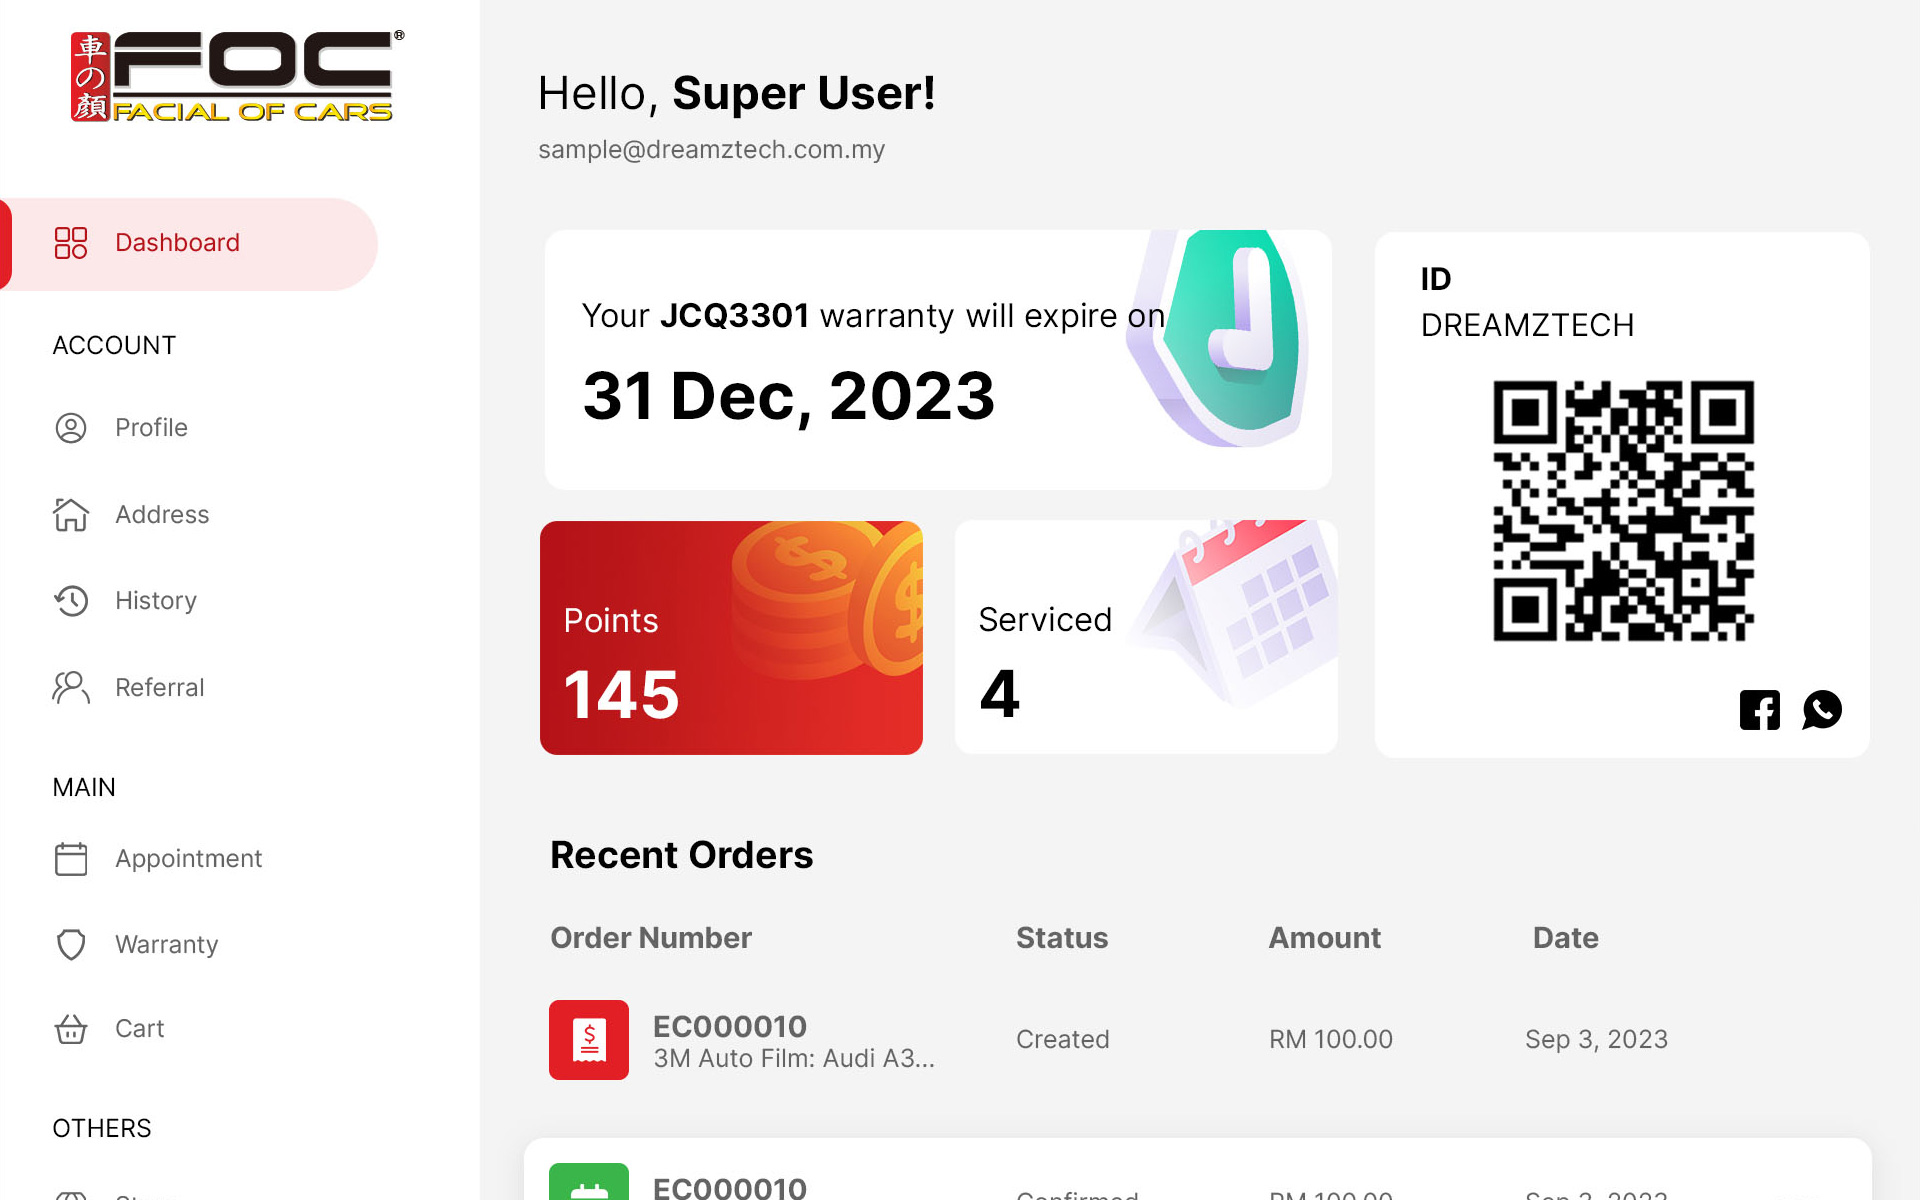Click the Address house icon
1920x1200 pixels.
(71, 515)
